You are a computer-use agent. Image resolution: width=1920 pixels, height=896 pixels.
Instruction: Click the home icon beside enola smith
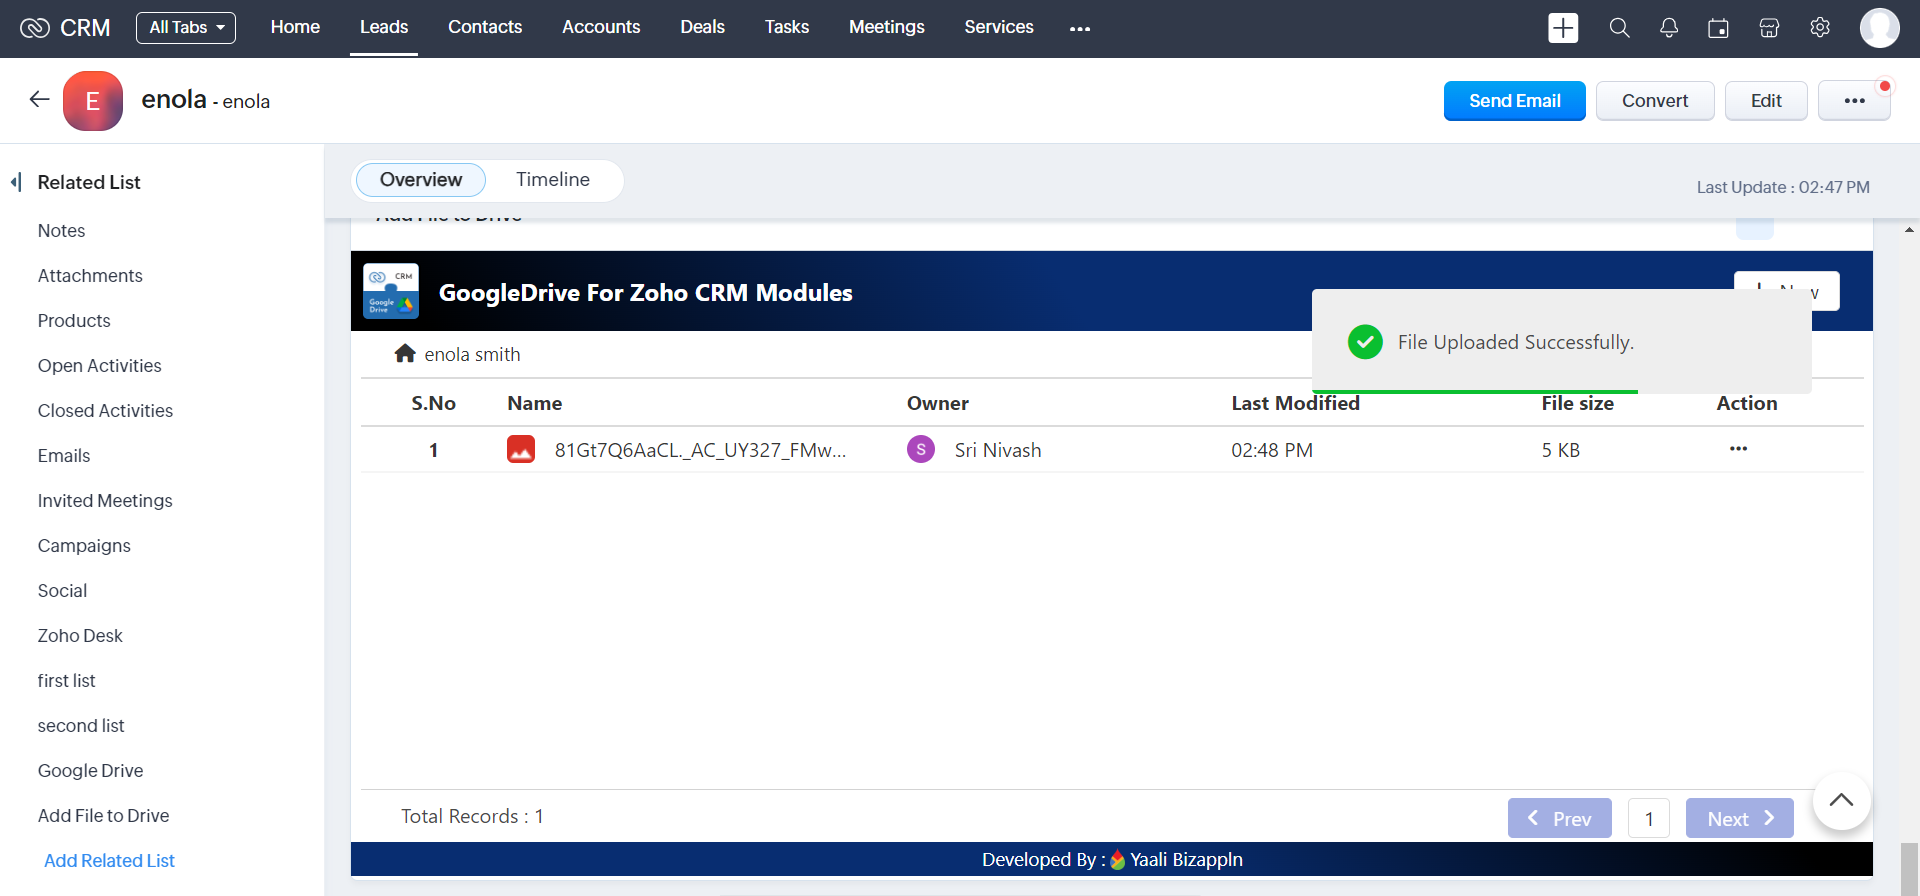click(405, 354)
